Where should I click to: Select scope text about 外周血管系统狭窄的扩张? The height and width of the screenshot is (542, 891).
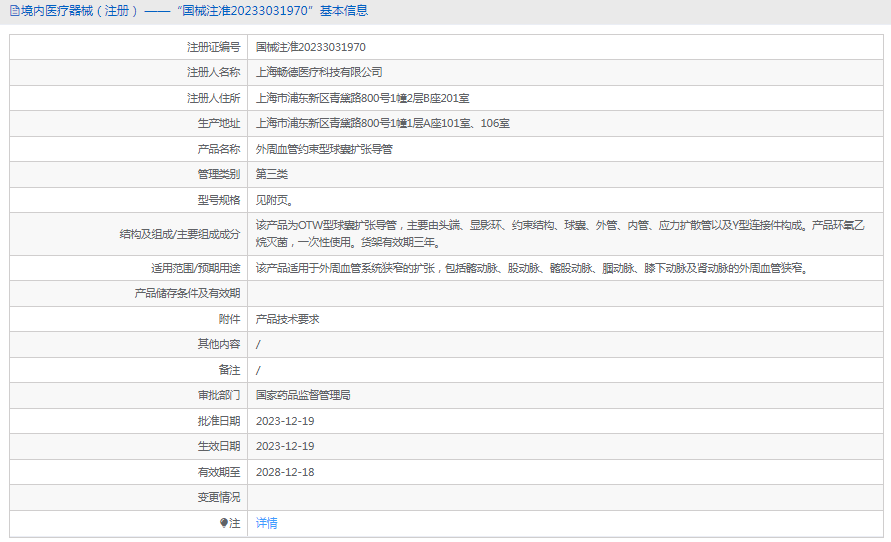click(x=532, y=268)
